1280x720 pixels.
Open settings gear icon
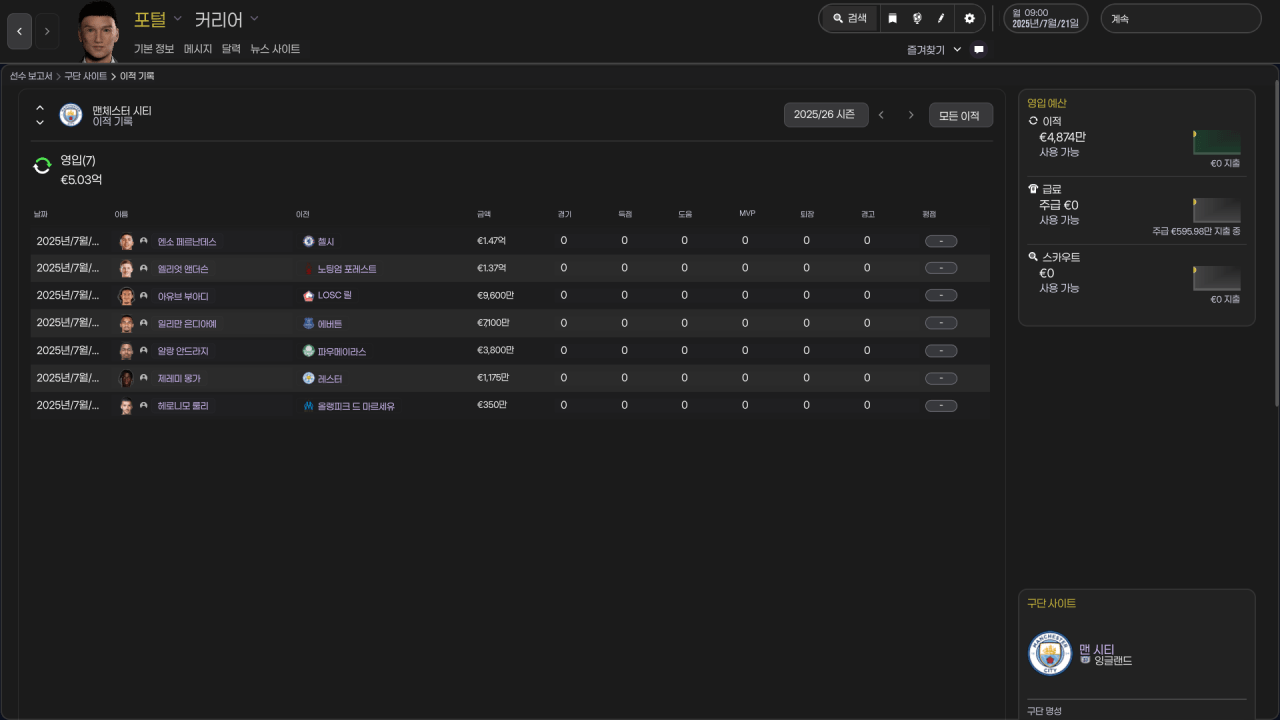(x=969, y=18)
